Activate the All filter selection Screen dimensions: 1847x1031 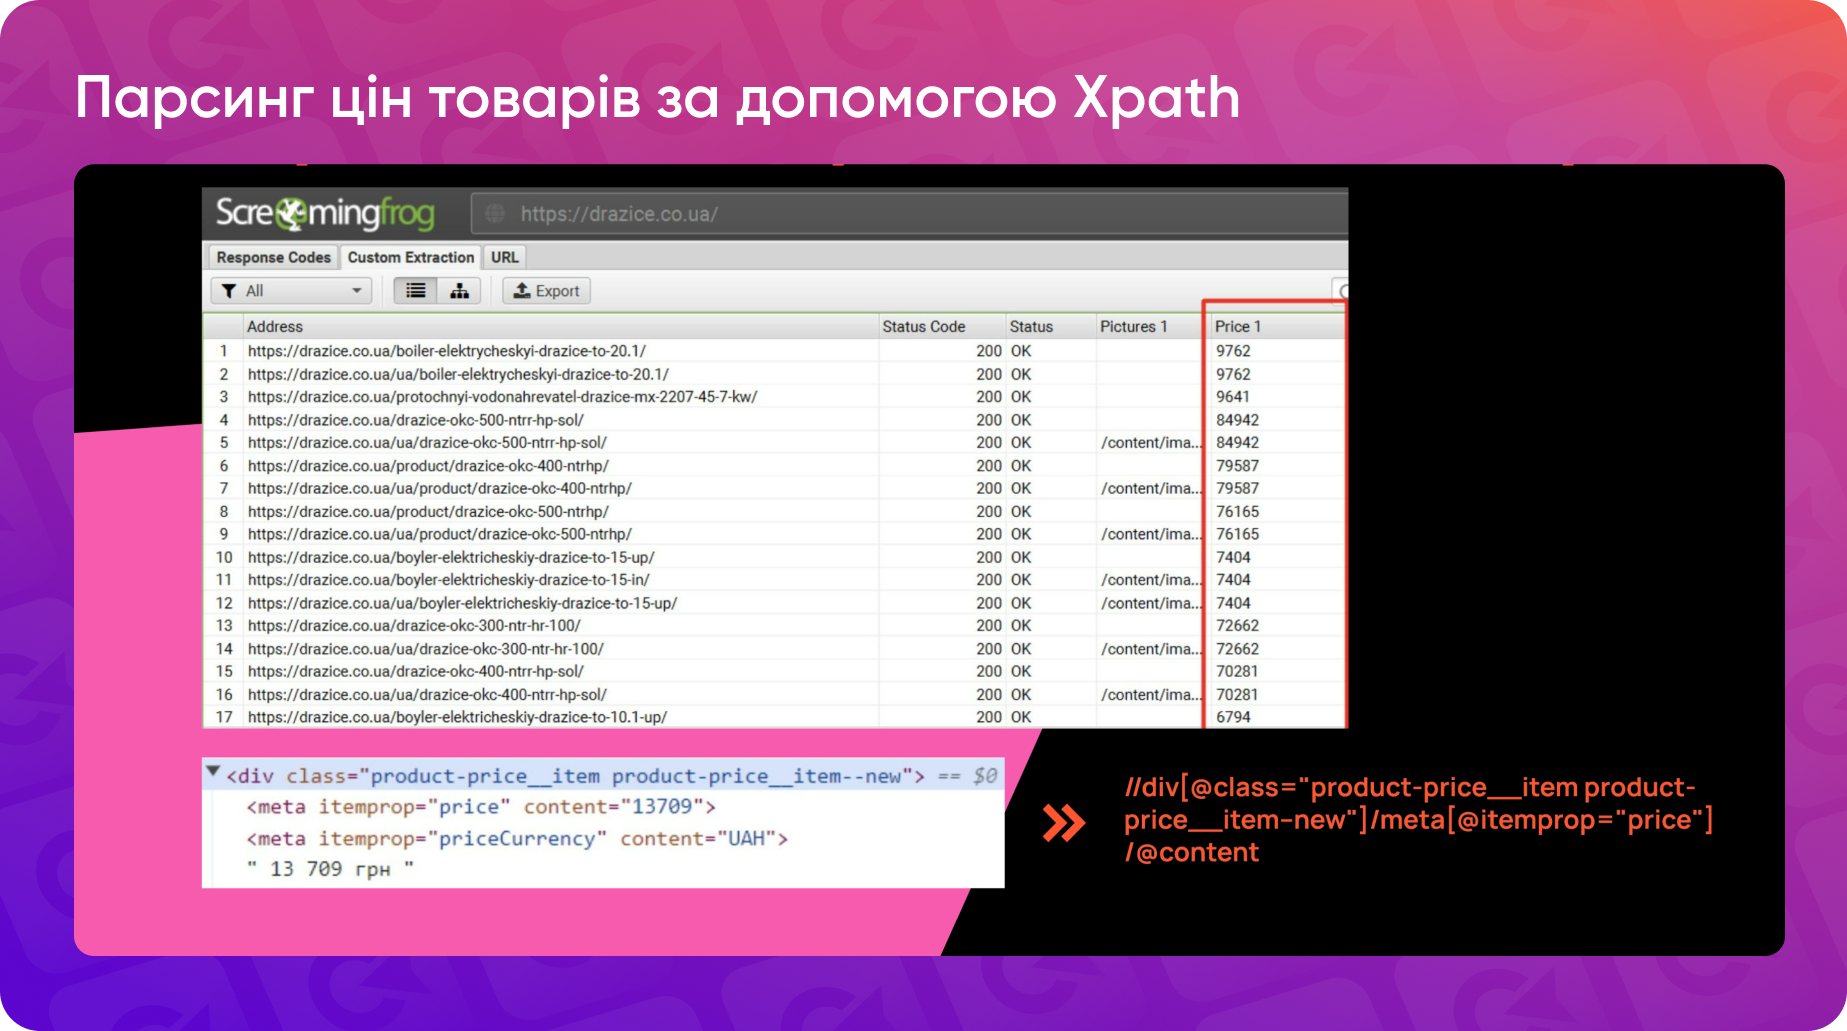click(x=255, y=290)
